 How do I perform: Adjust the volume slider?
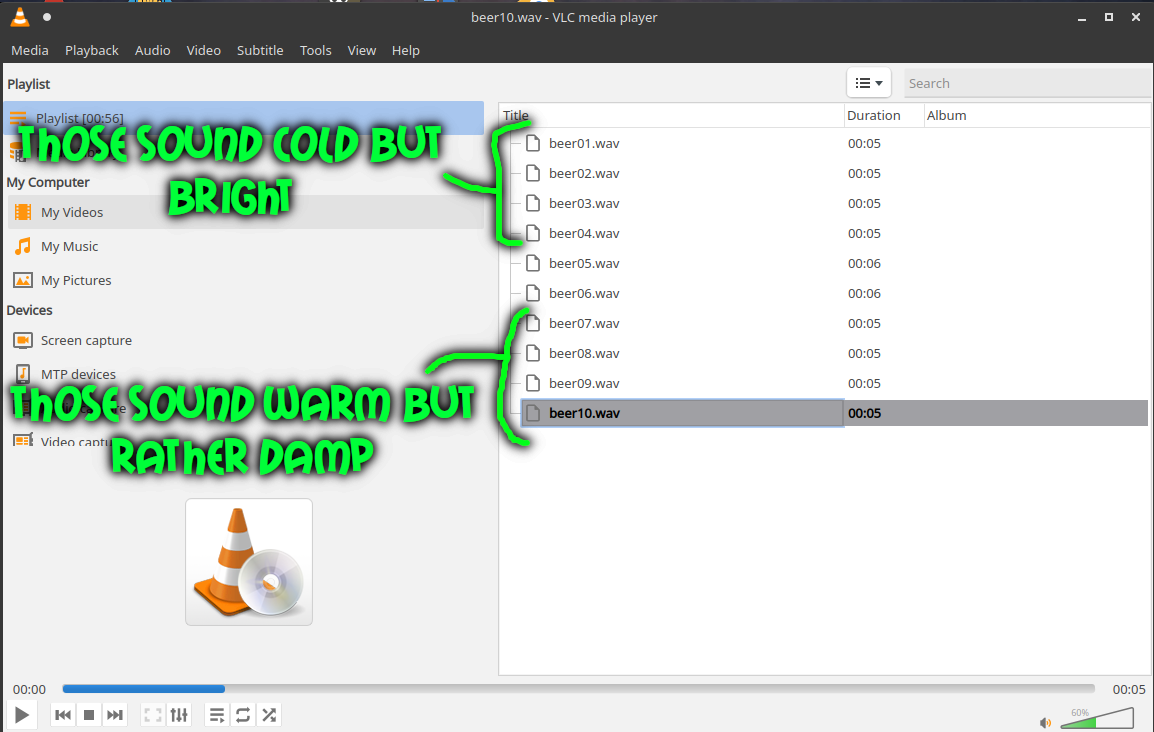coord(1097,717)
